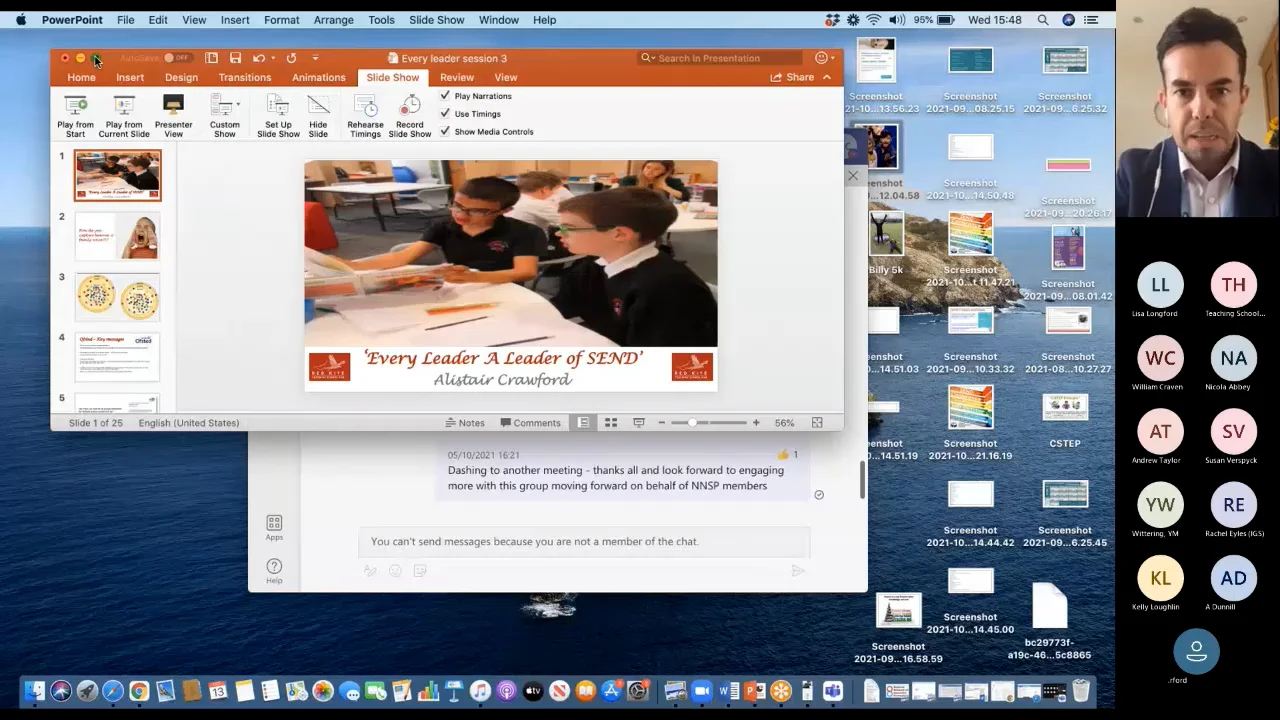Click Record Slide Show icon
Image resolution: width=1280 pixels, height=720 pixels.
click(409, 106)
